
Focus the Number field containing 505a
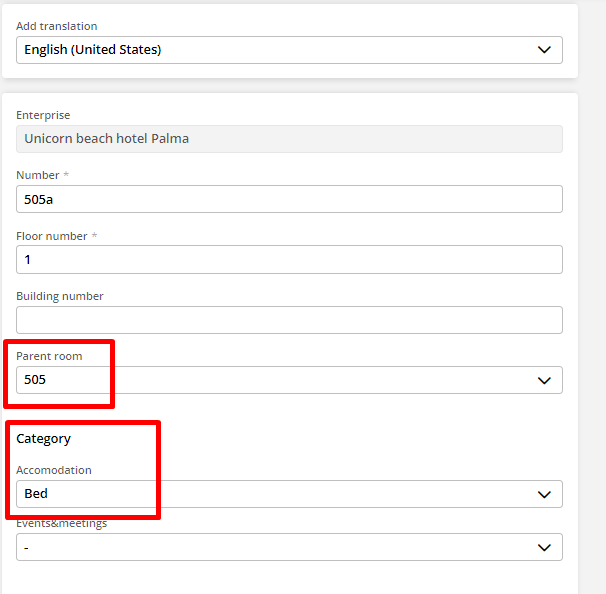tap(289, 199)
